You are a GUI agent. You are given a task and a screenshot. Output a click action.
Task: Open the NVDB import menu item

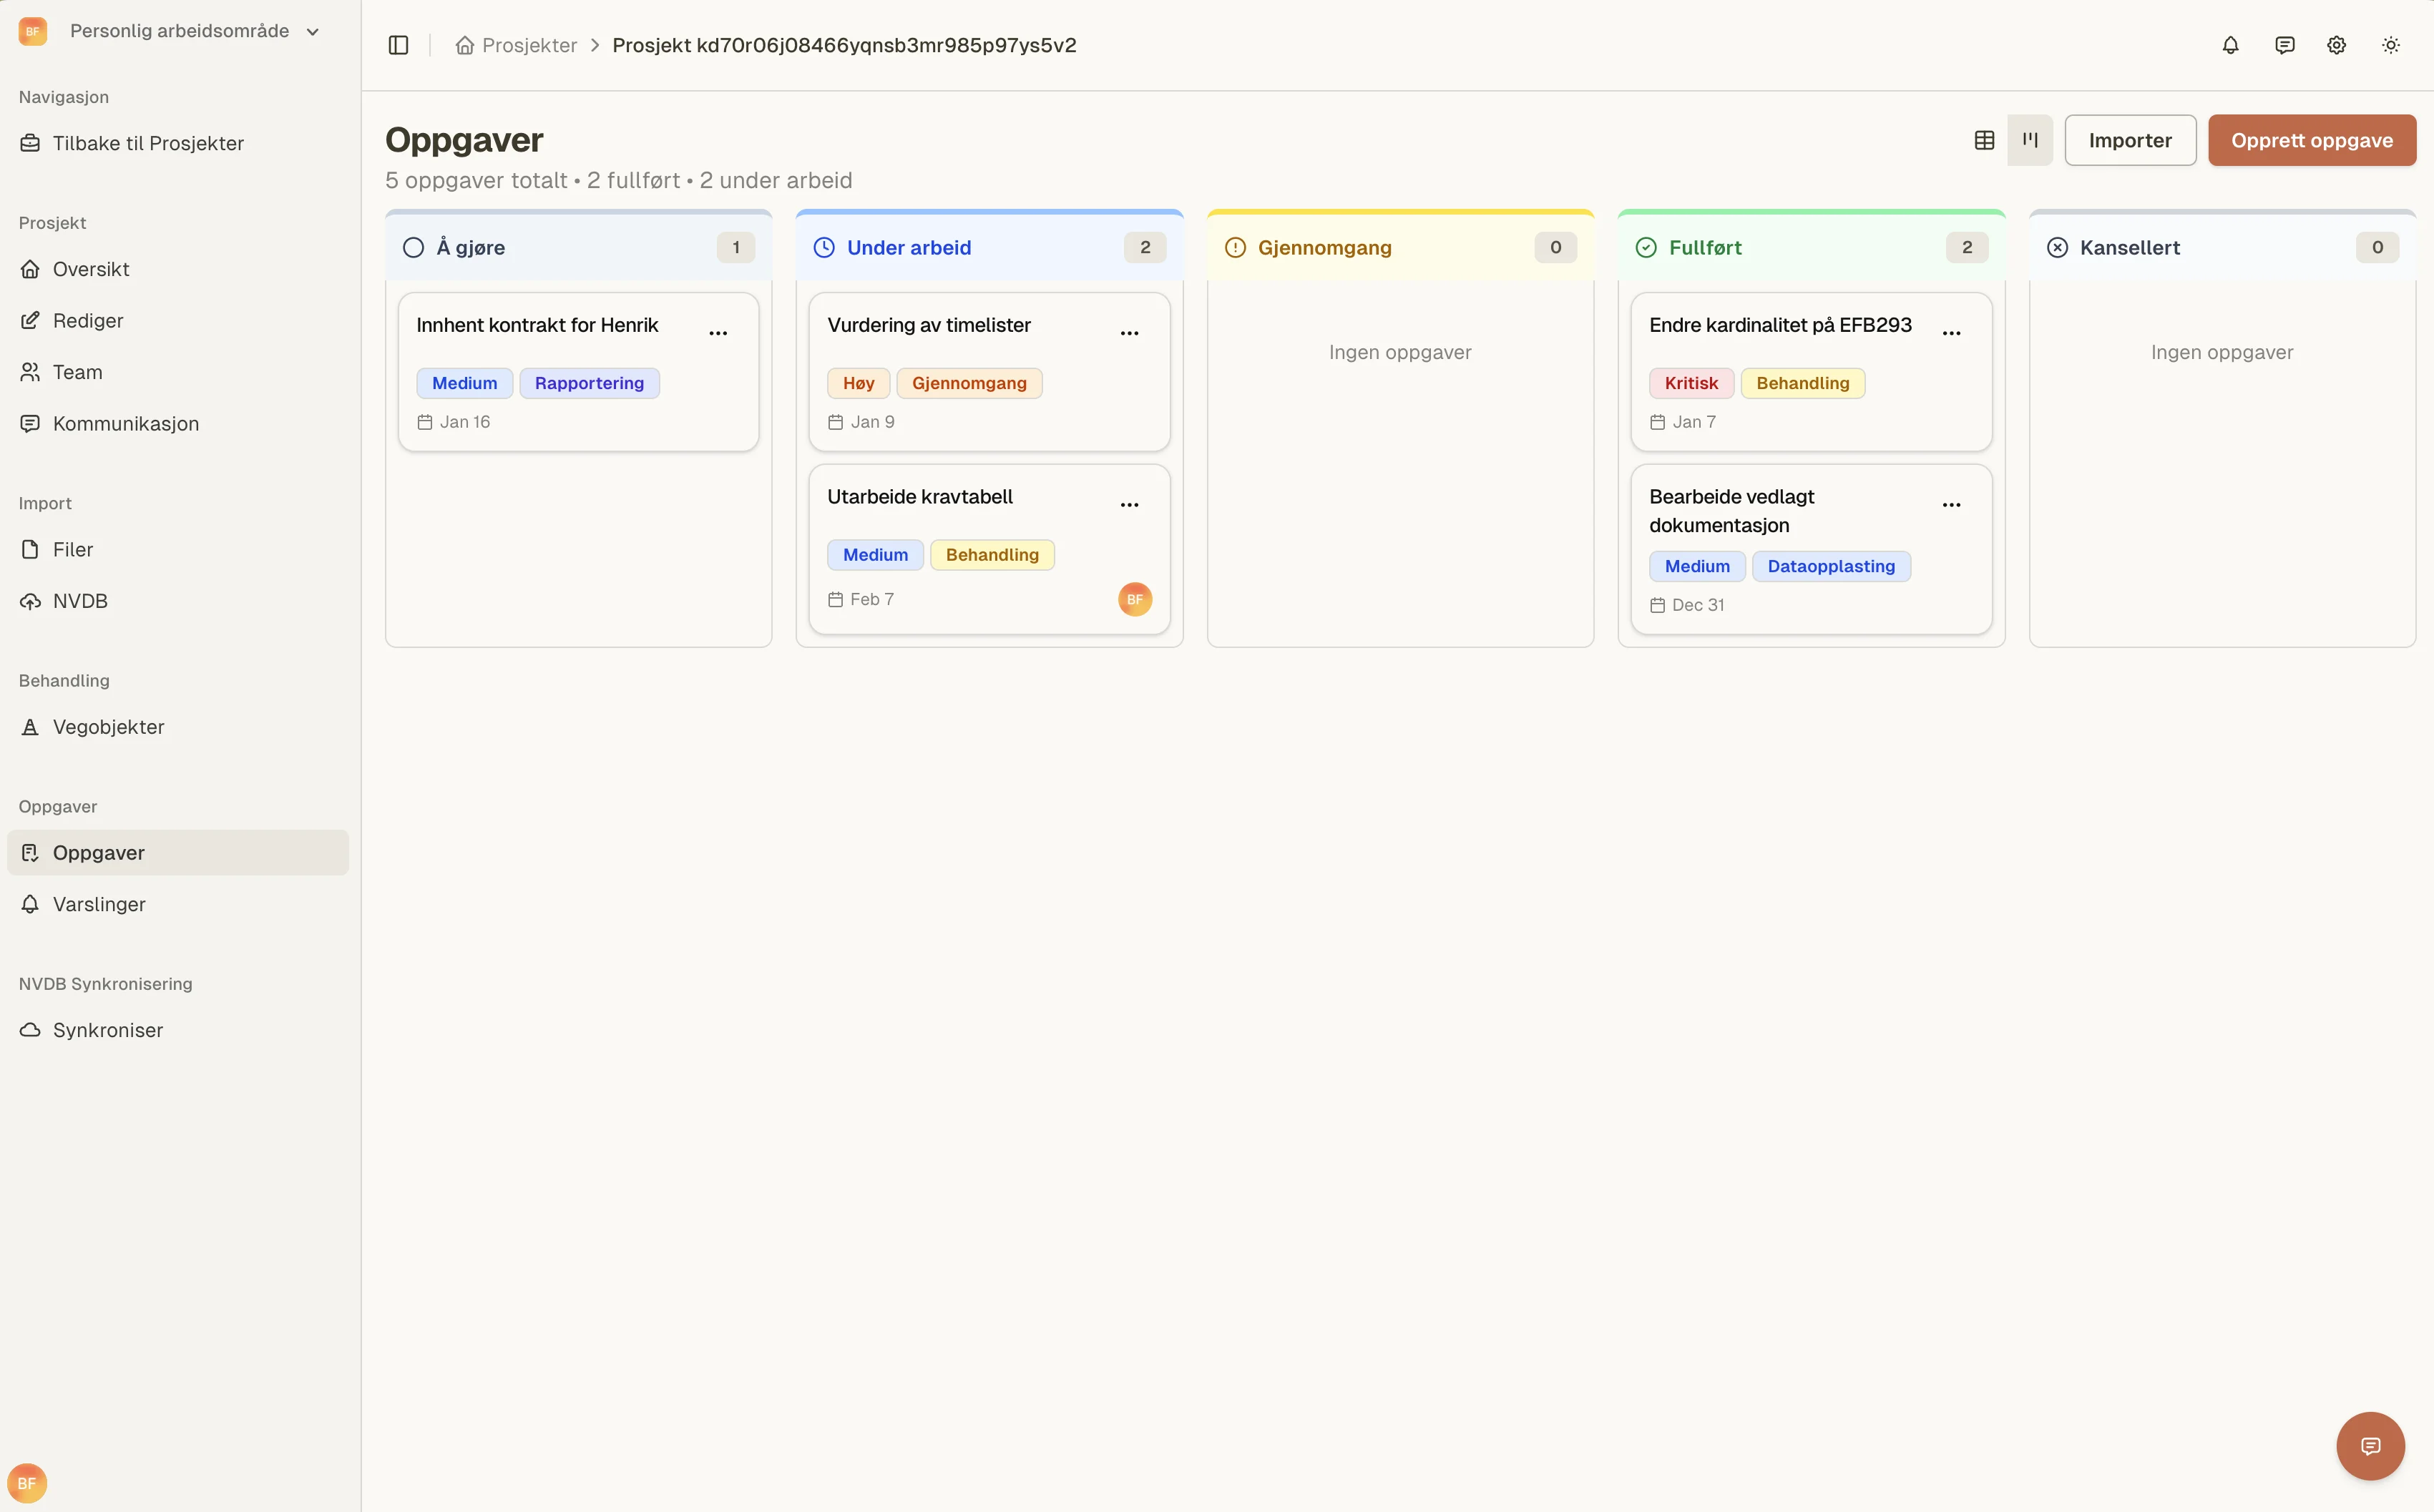[x=80, y=601]
